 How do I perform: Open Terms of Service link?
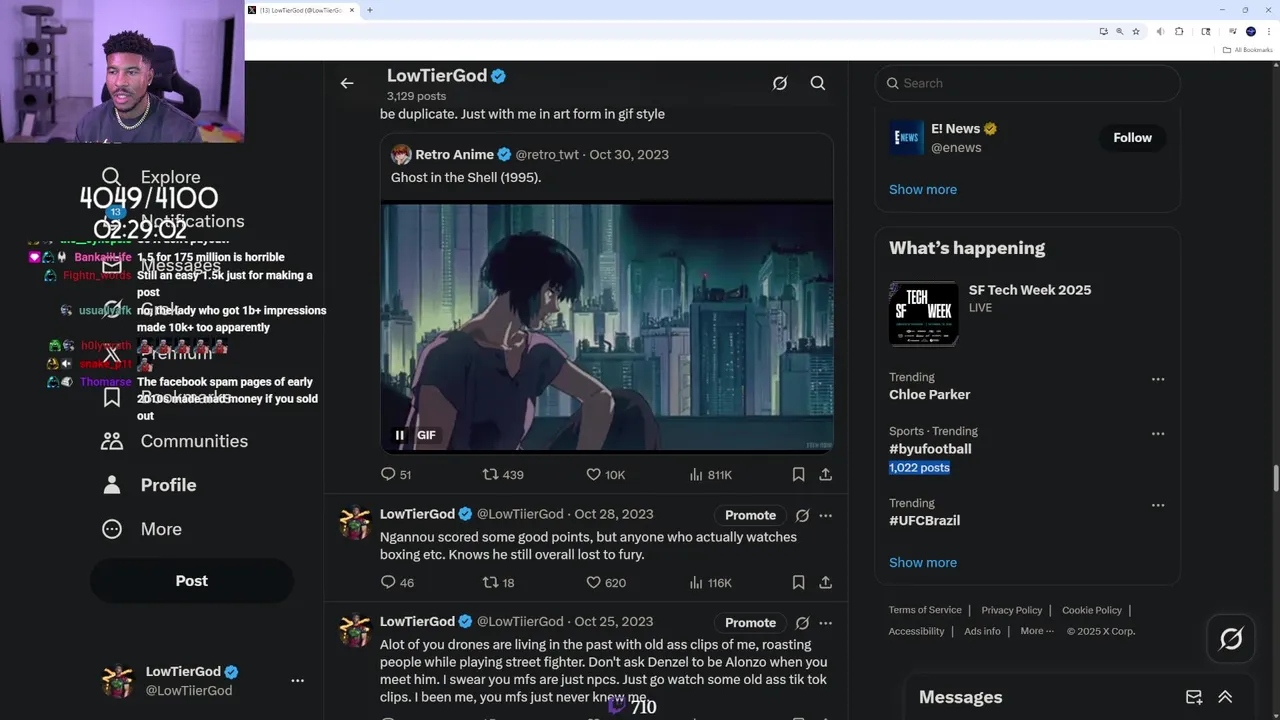925,610
